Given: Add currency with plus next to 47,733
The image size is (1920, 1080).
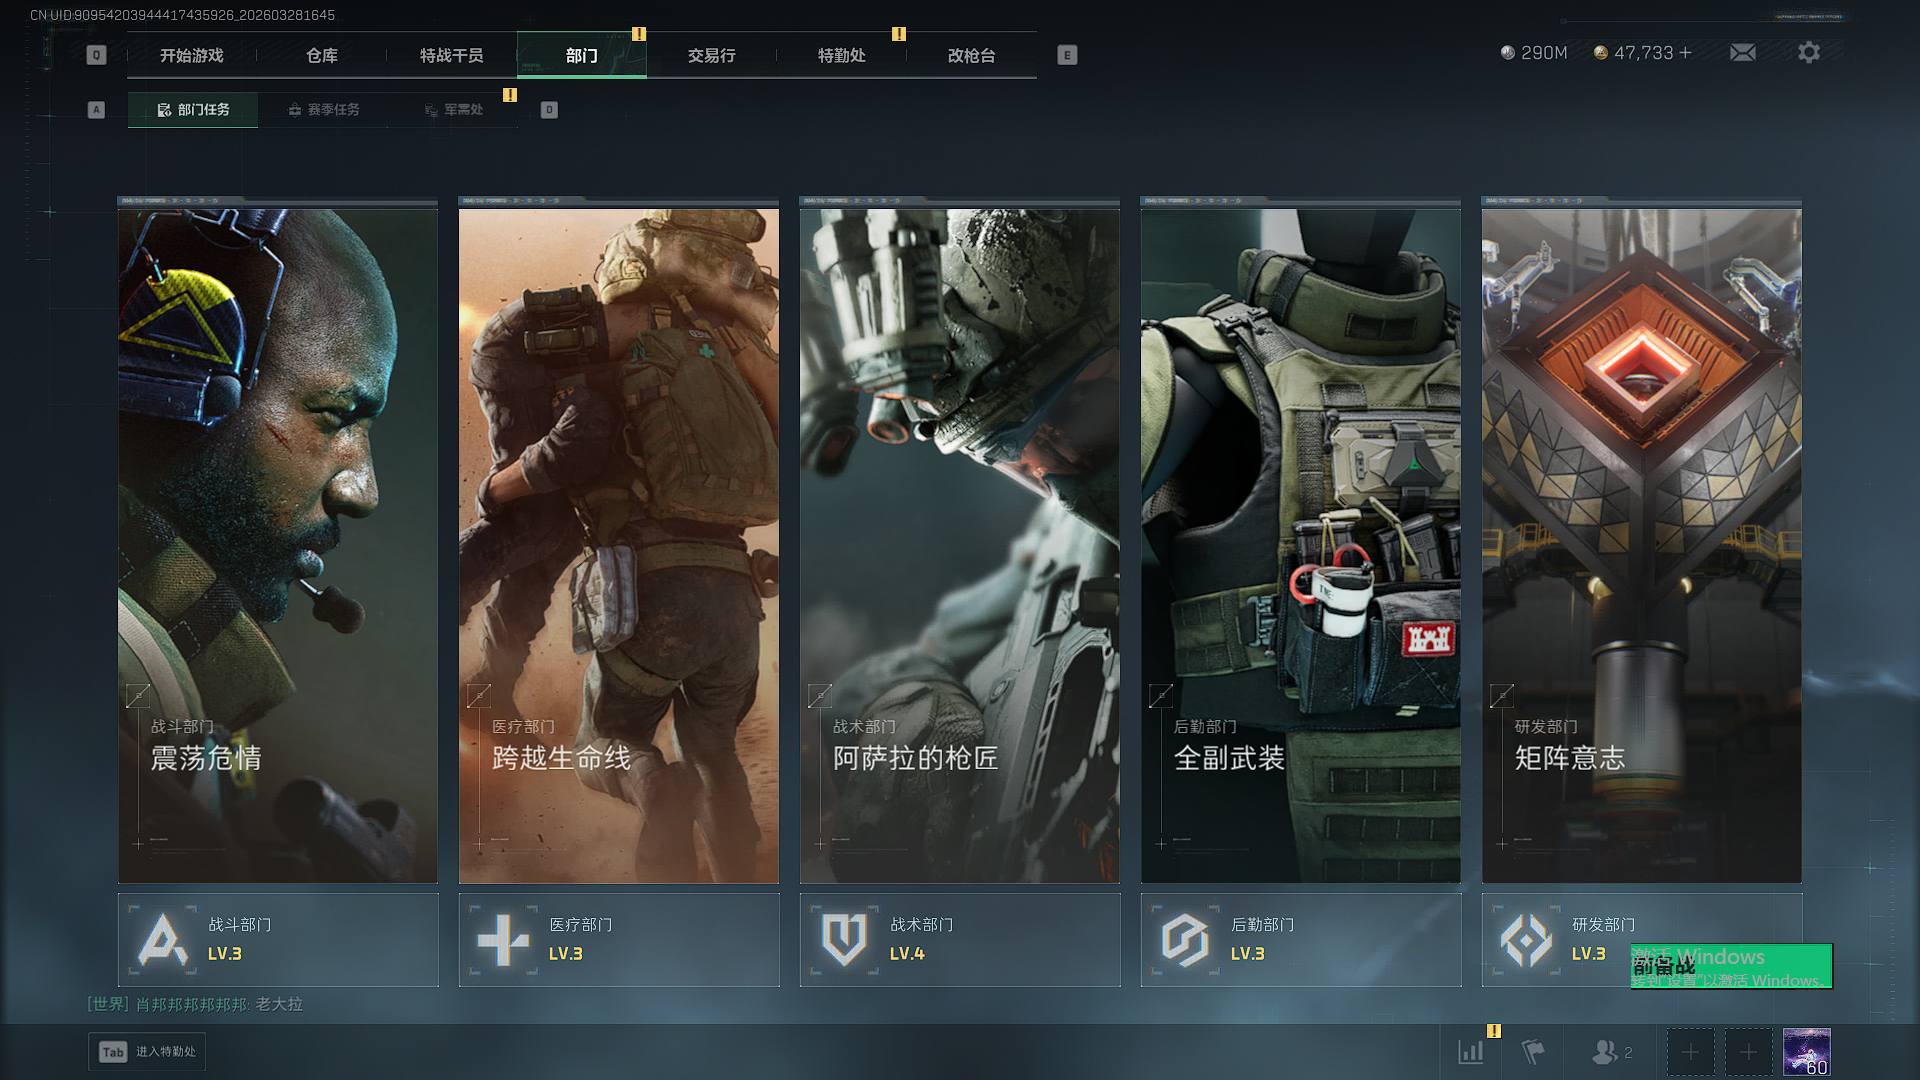Looking at the screenshot, I should pos(1686,53).
